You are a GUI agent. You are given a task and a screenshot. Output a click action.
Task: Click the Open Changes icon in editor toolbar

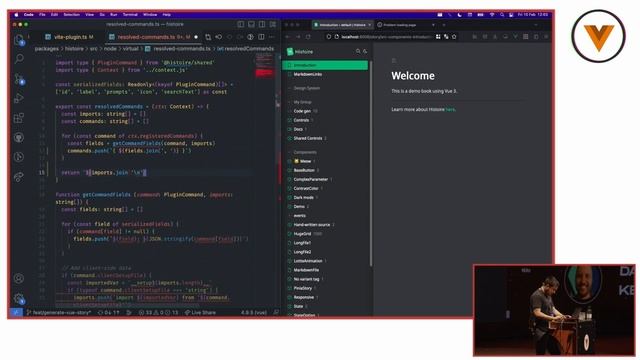(x=208, y=37)
